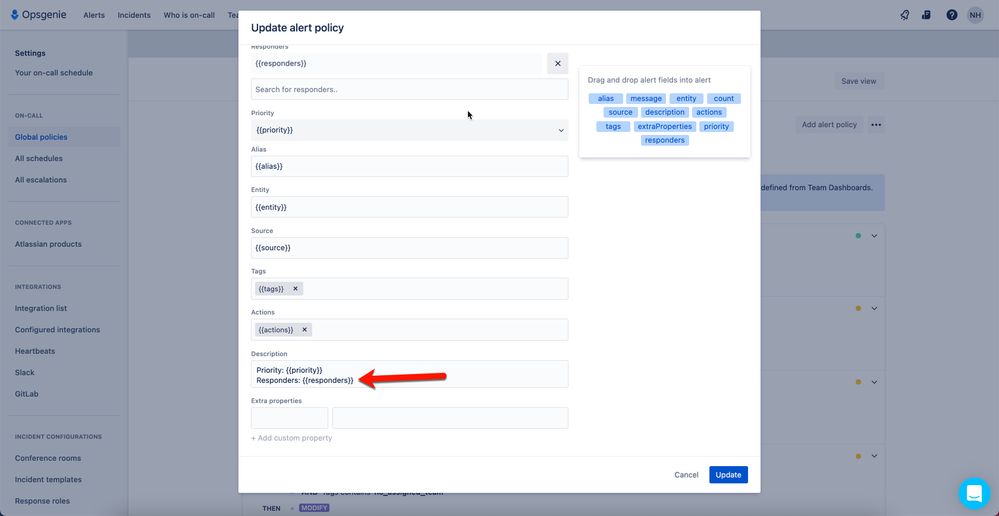Select the extraProperties field chip

[665, 127]
